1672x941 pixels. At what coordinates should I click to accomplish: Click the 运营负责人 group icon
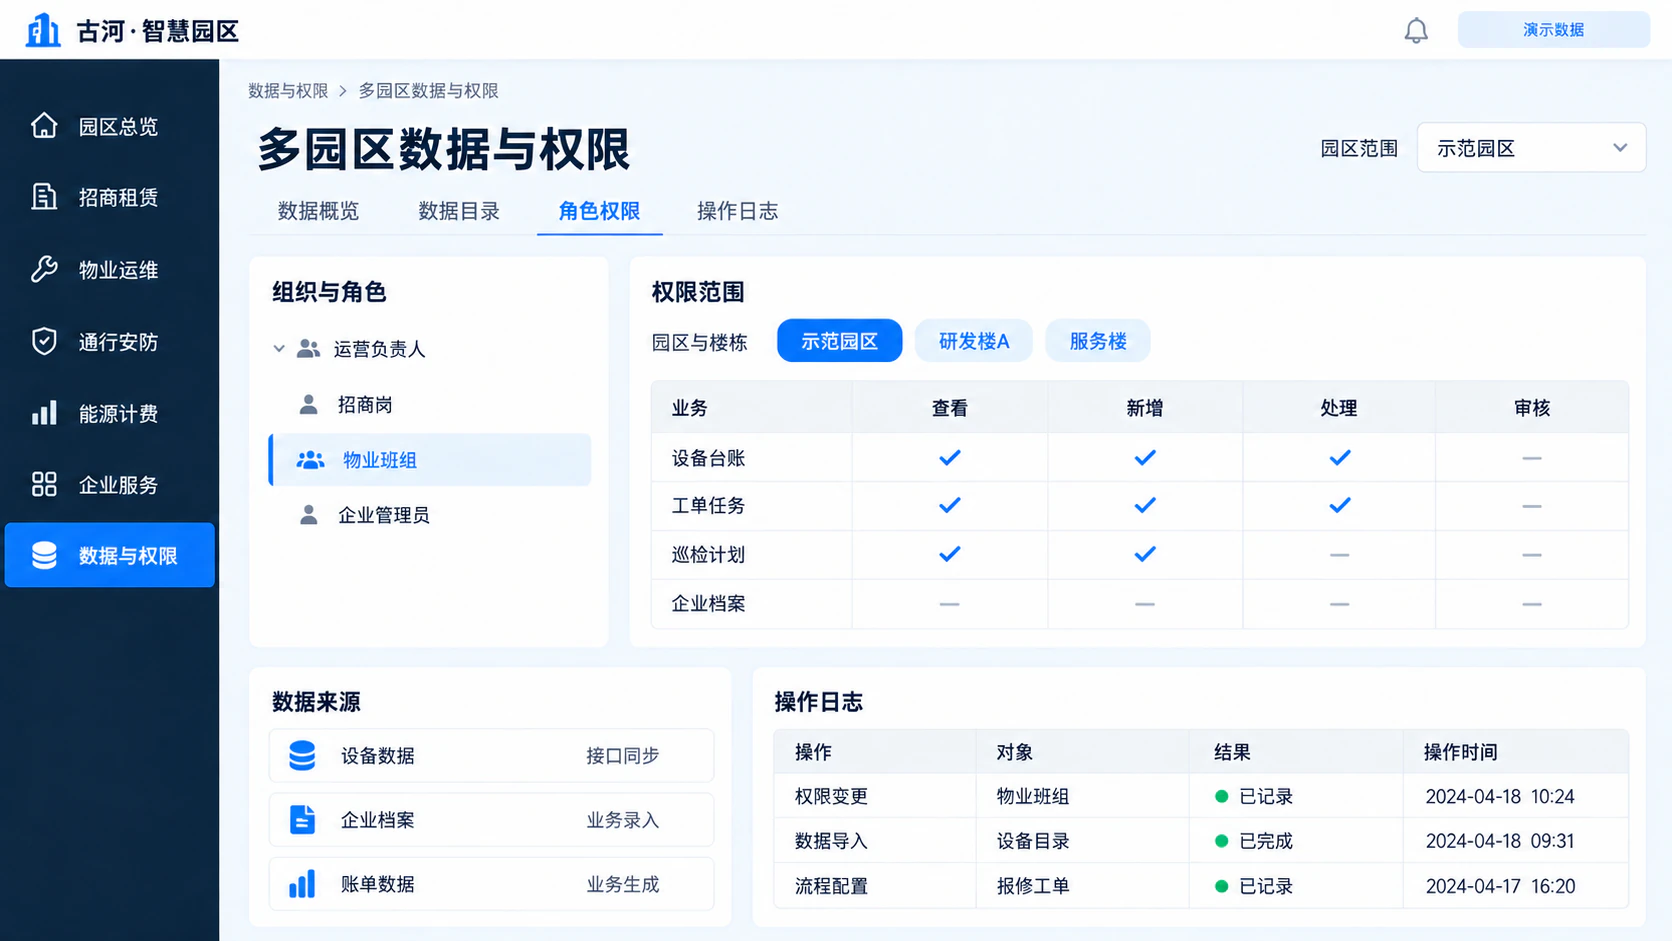point(308,349)
